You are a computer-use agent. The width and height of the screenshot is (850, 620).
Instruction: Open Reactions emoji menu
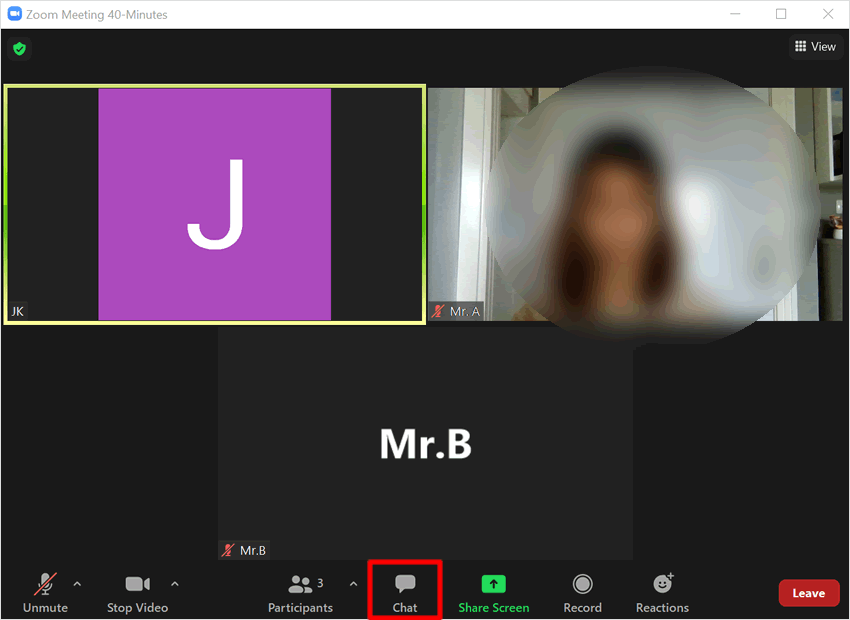point(662,593)
